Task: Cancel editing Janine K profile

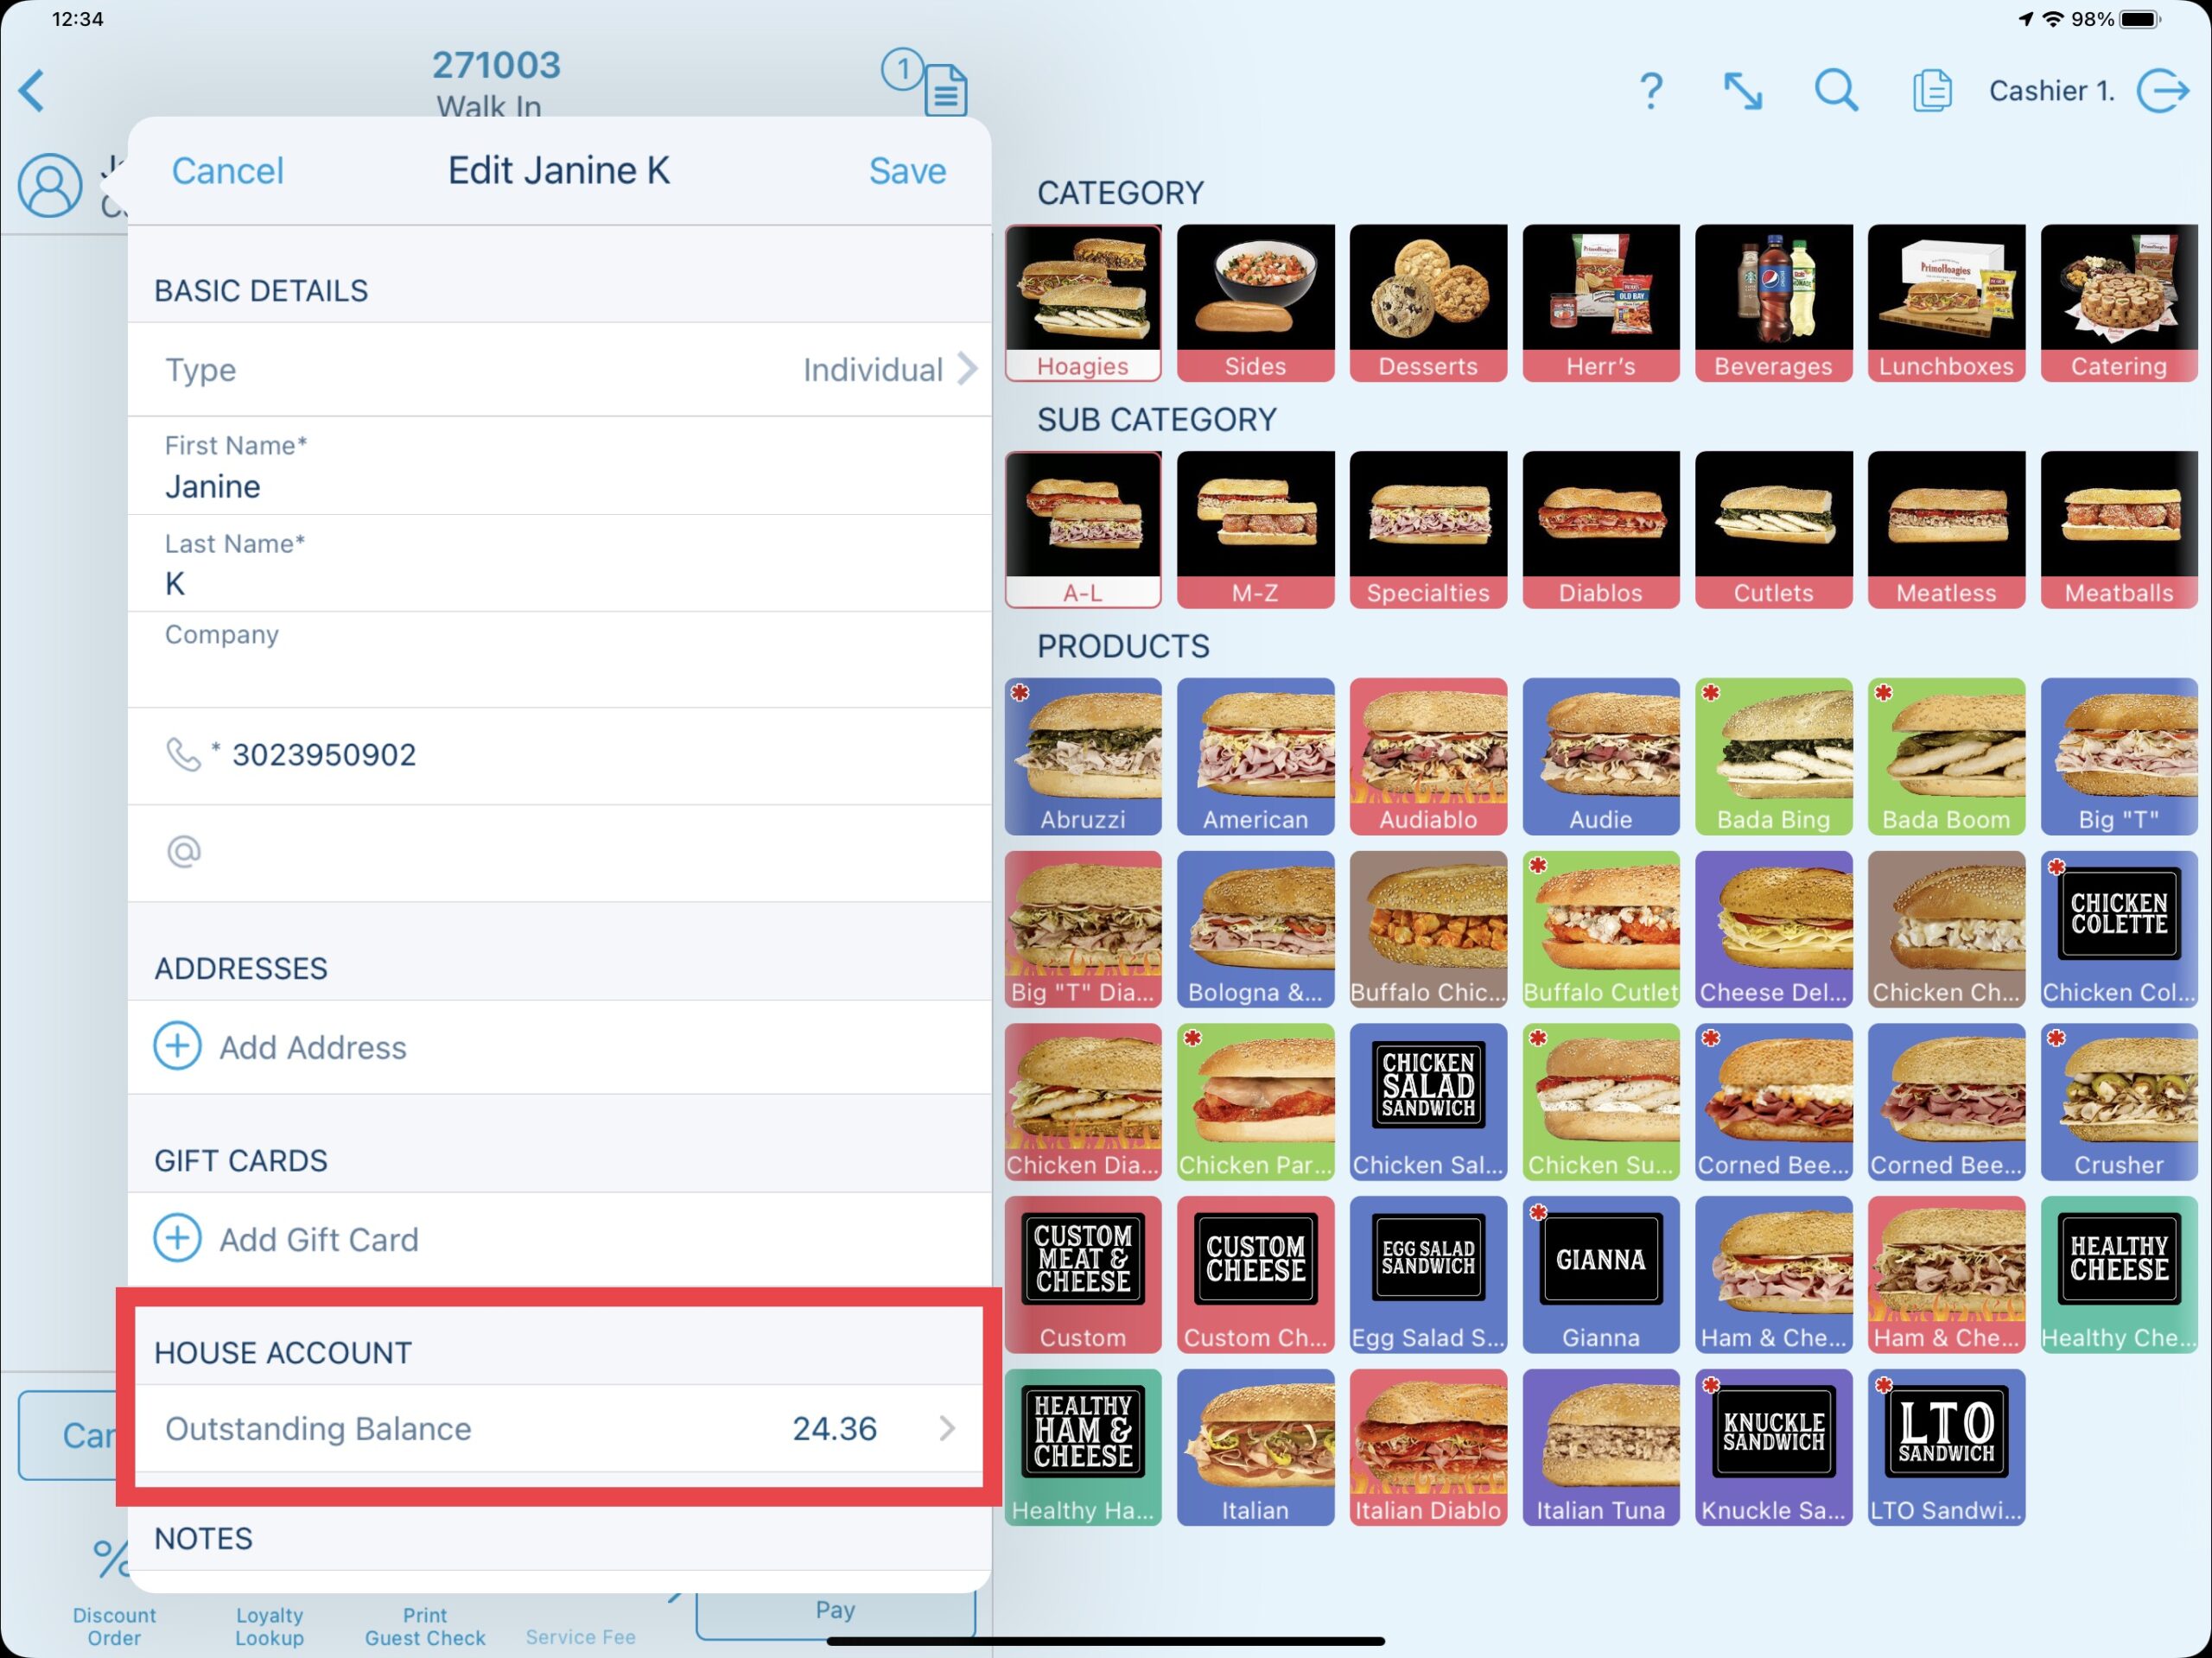Action: pos(226,169)
